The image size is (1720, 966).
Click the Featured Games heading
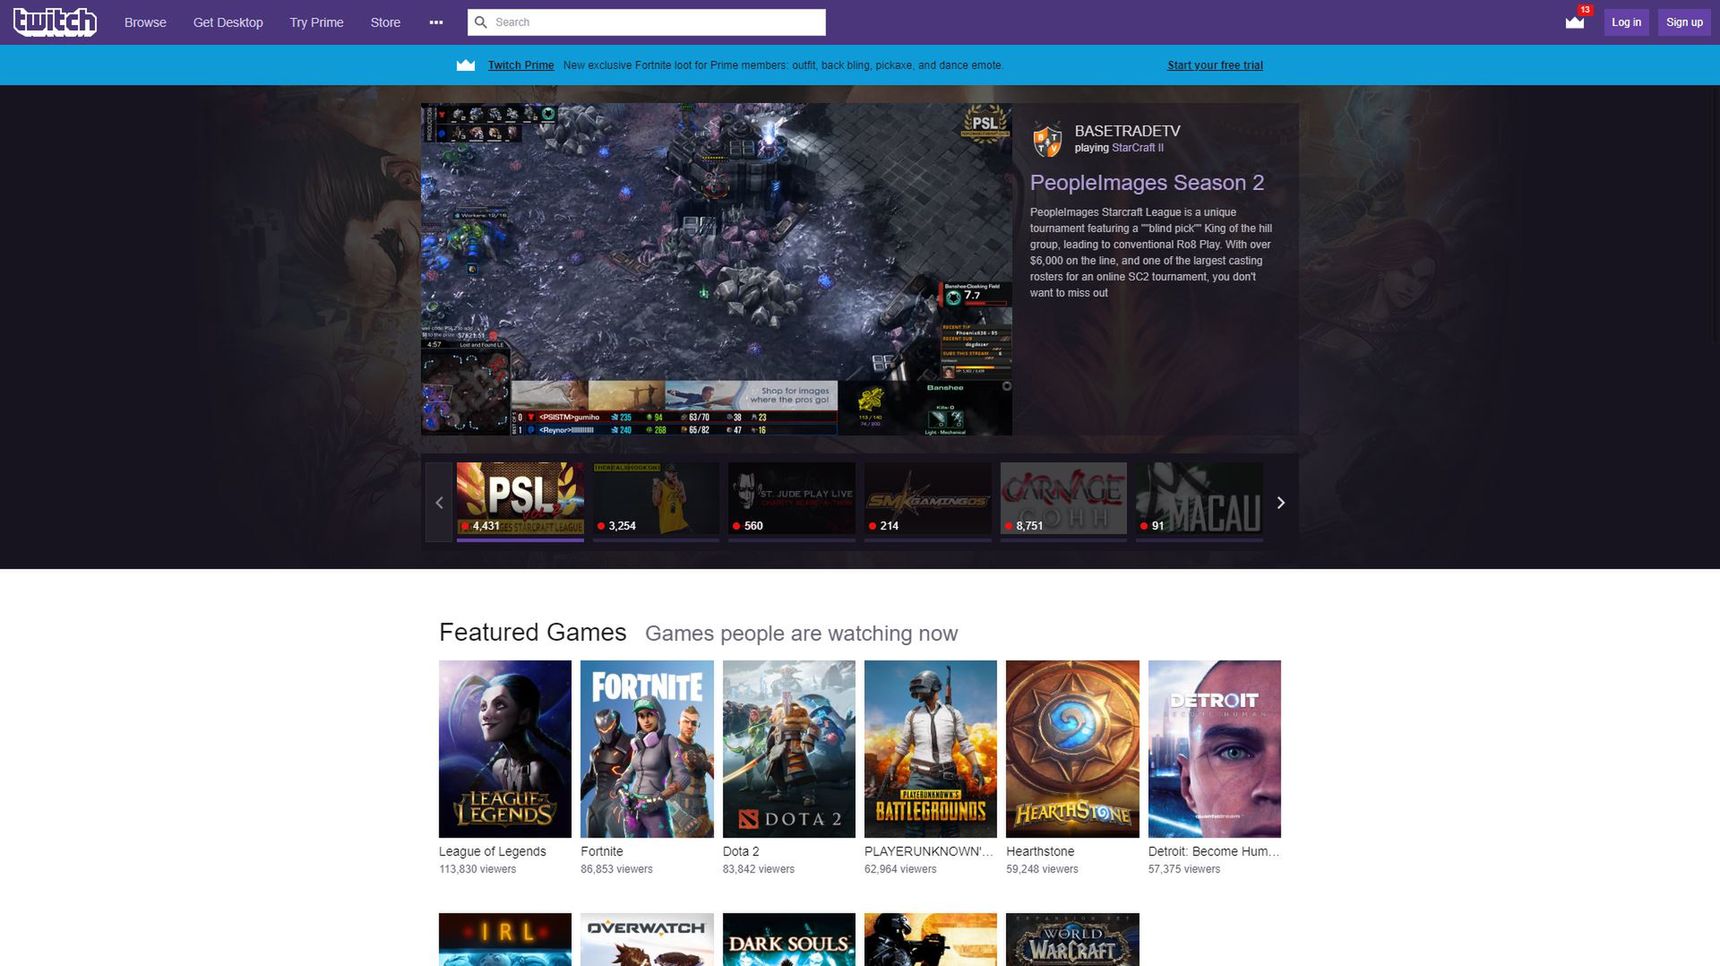click(x=533, y=632)
